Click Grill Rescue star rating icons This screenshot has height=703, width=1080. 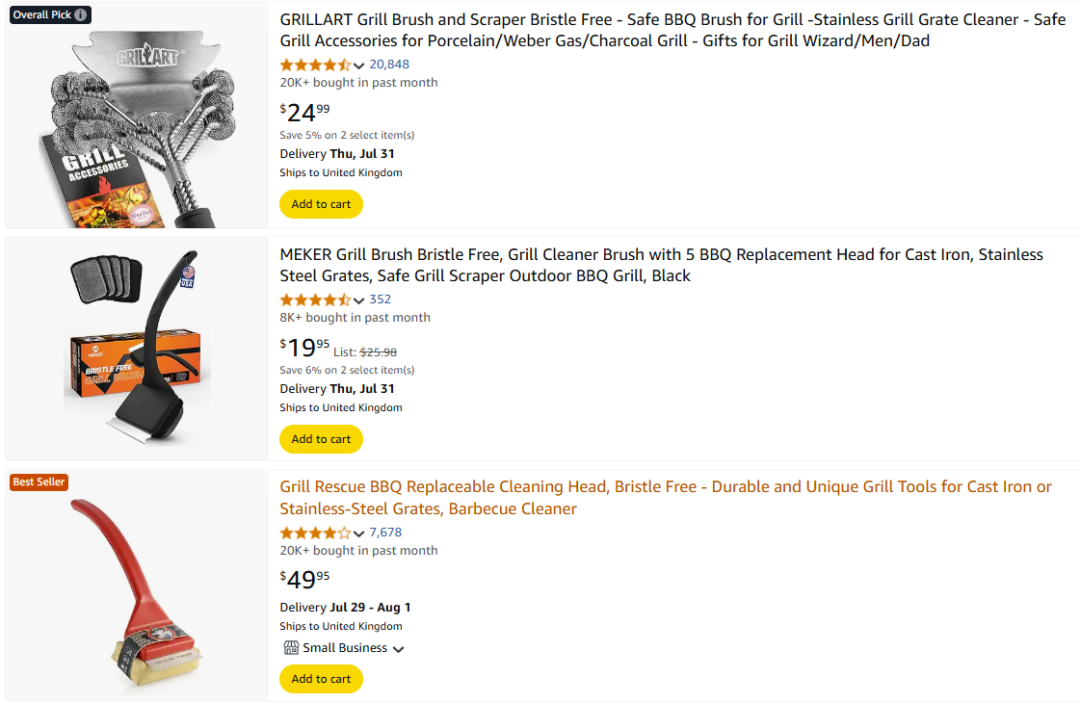(x=315, y=533)
